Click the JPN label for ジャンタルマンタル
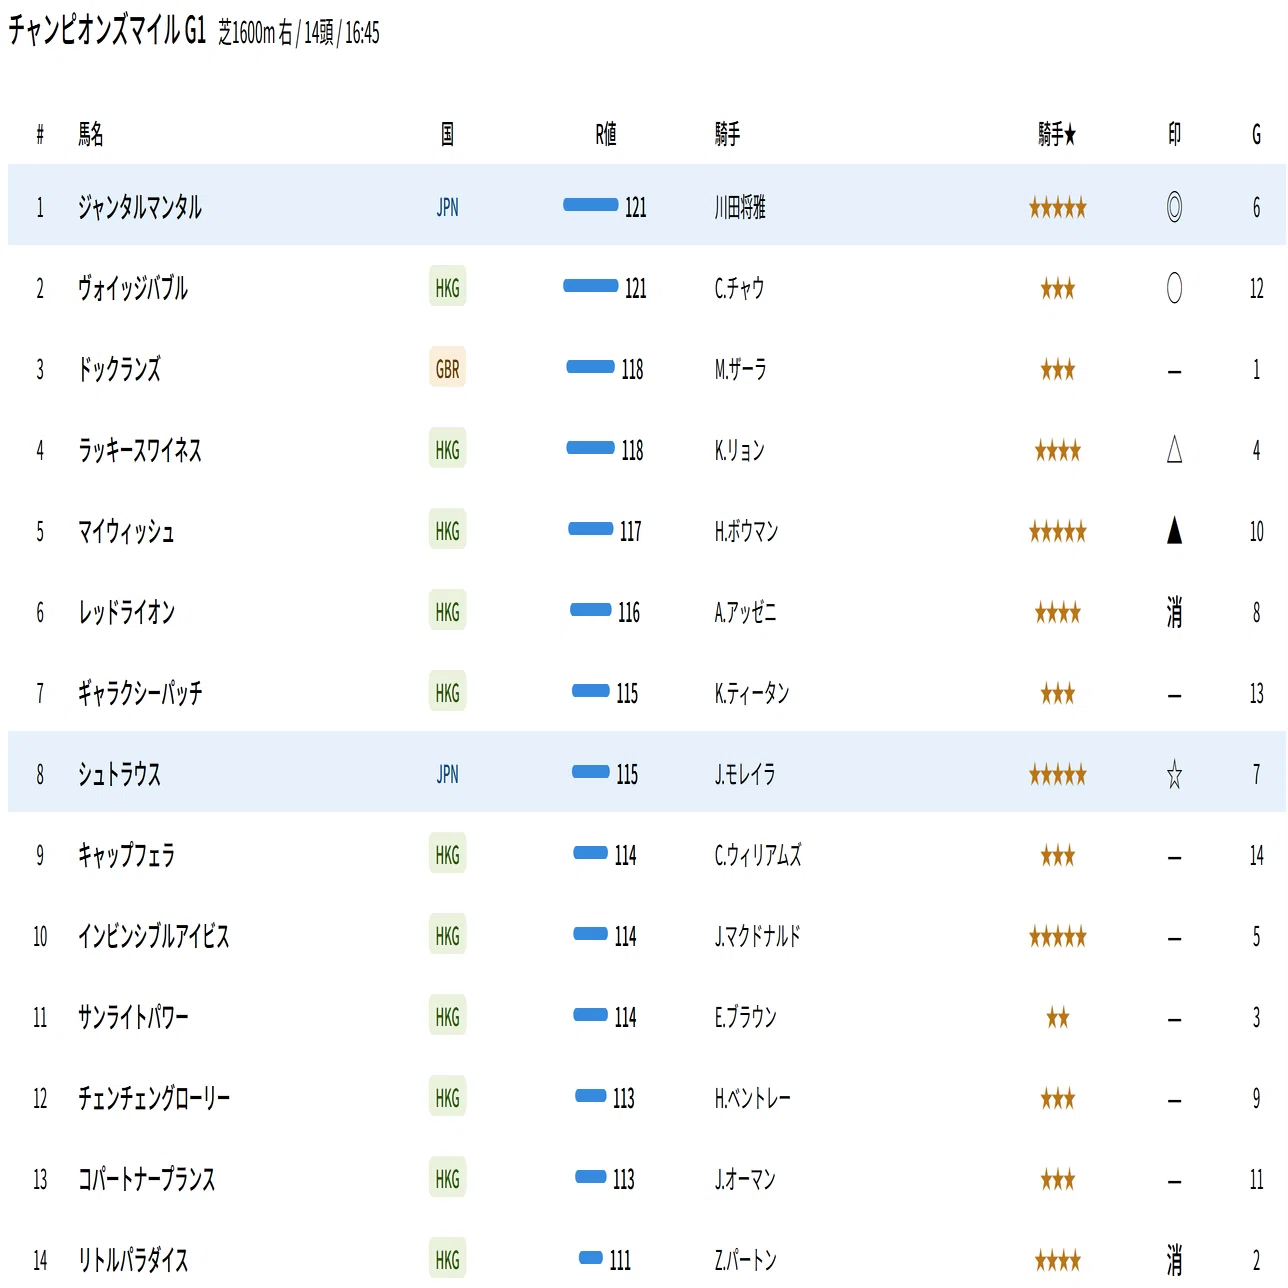The width and height of the screenshot is (1288, 1288). 447,207
